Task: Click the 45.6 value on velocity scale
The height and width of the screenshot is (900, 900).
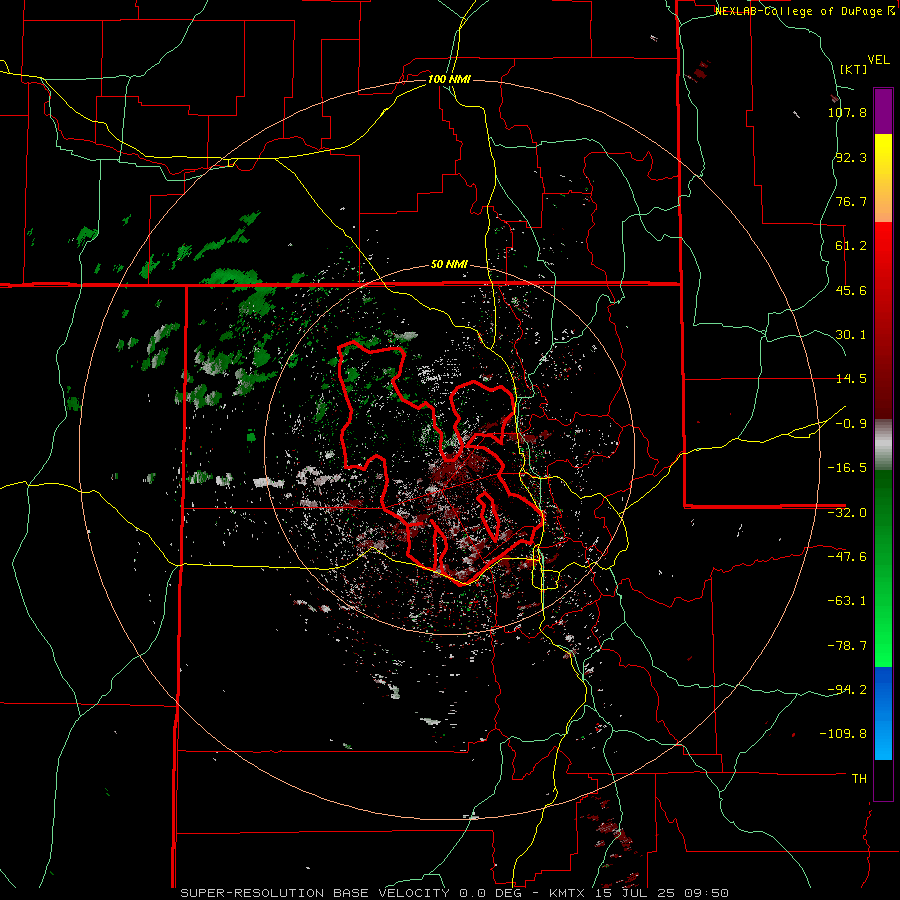Action: click(x=851, y=290)
